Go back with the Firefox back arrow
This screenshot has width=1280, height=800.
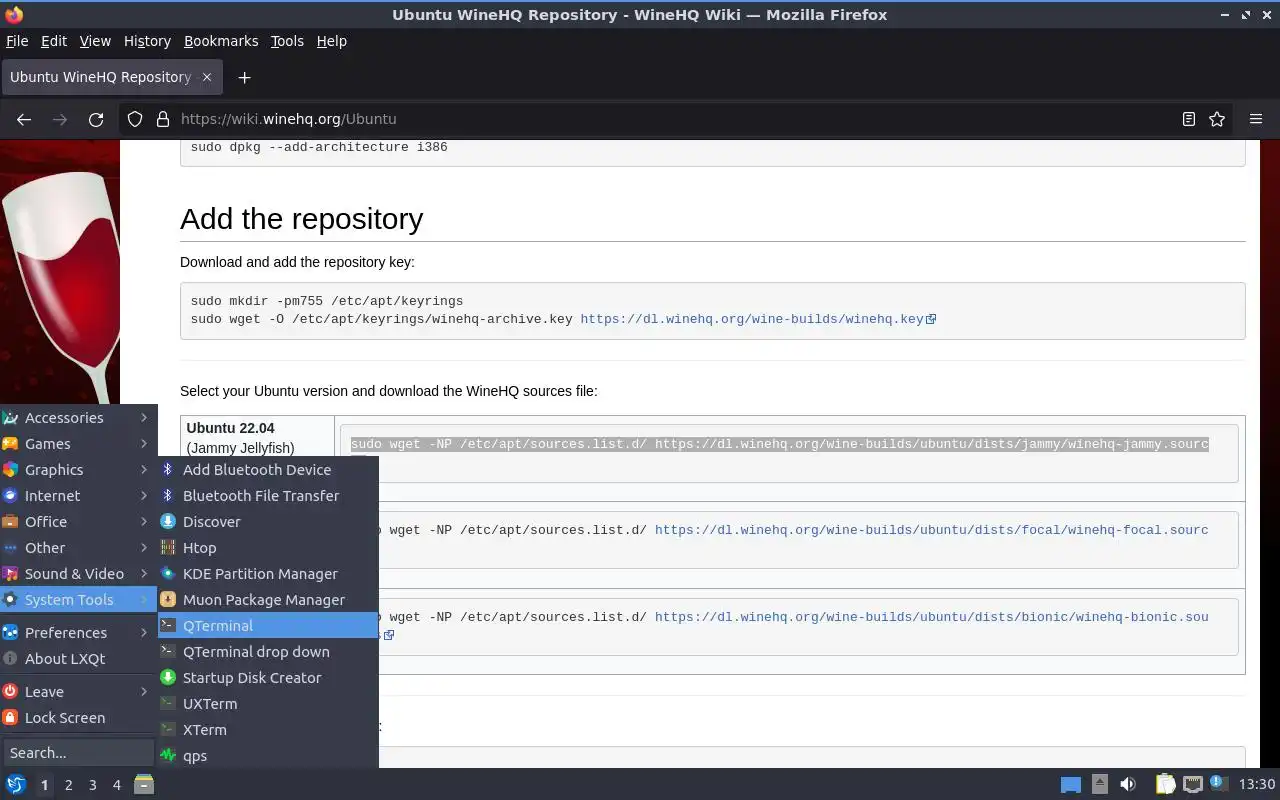pyautogui.click(x=24, y=119)
